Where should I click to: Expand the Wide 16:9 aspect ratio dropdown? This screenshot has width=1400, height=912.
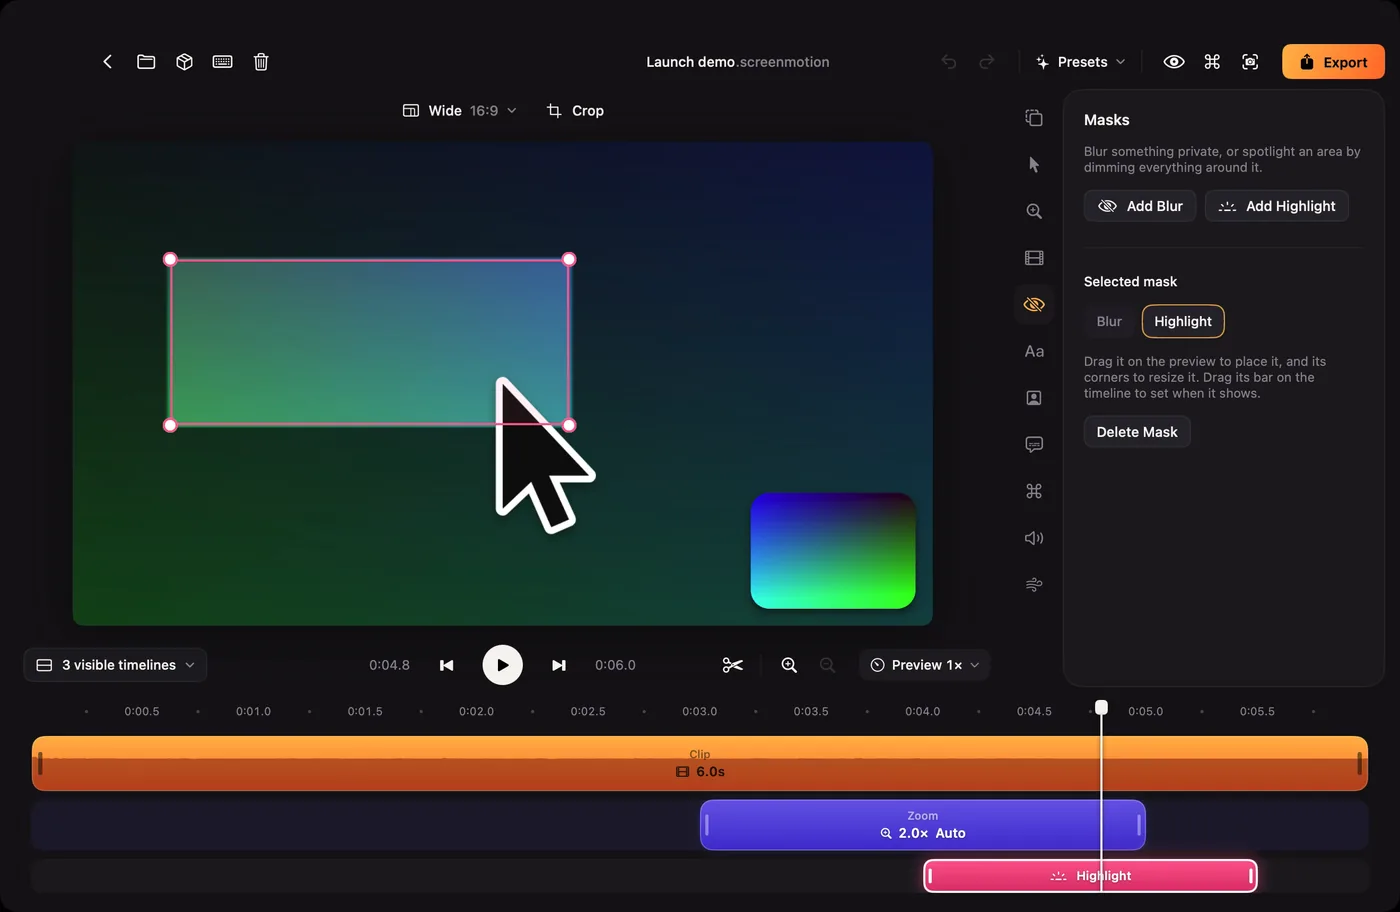click(x=460, y=111)
